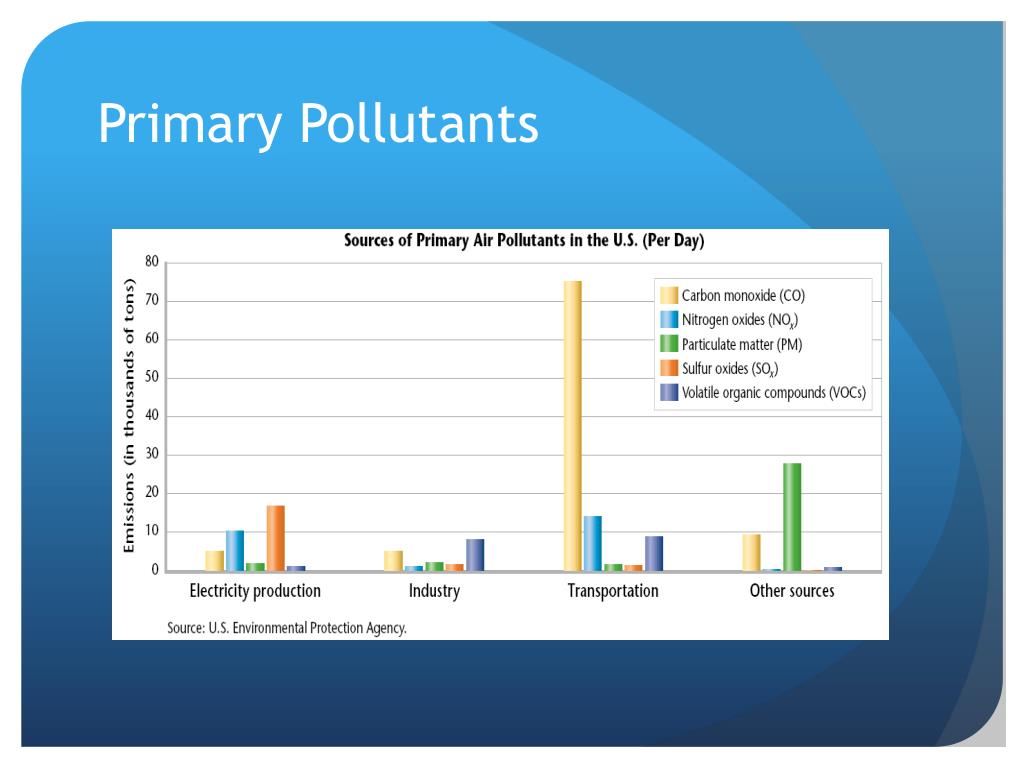Click the 'Industry' axis label

(434, 591)
